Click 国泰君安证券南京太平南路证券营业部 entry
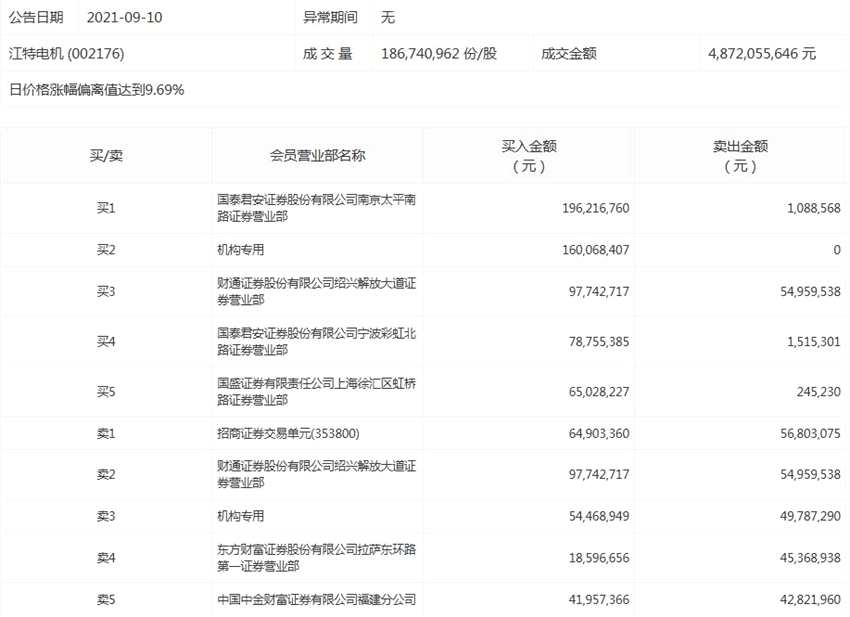This screenshot has height=617, width=850. click(315, 209)
